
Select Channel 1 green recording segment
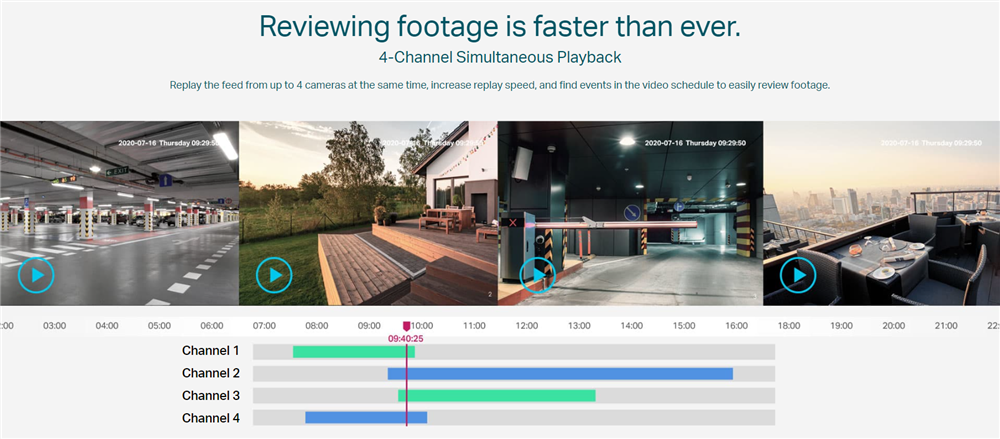coord(354,352)
